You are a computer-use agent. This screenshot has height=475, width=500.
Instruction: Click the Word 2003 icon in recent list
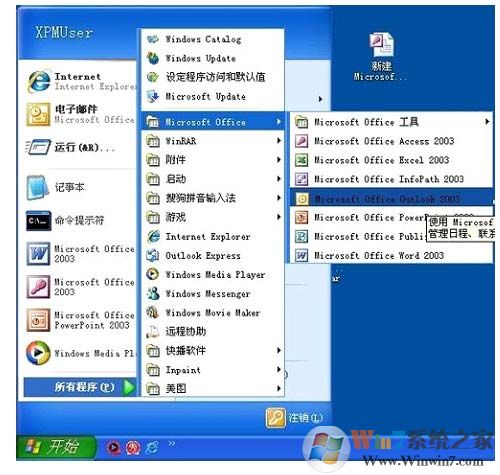pos(38,254)
